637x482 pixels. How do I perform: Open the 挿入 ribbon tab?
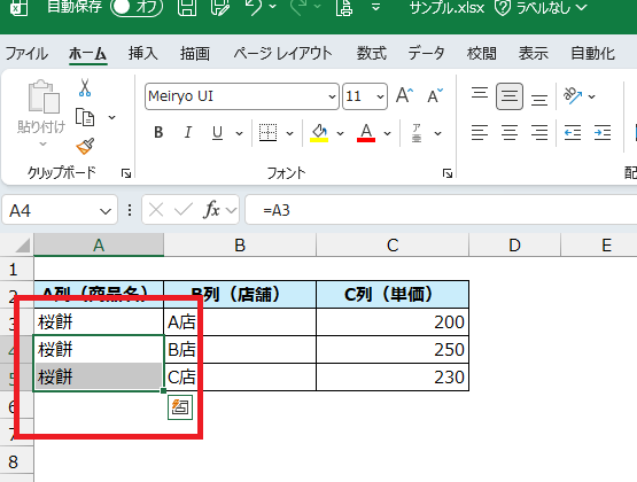[x=143, y=53]
